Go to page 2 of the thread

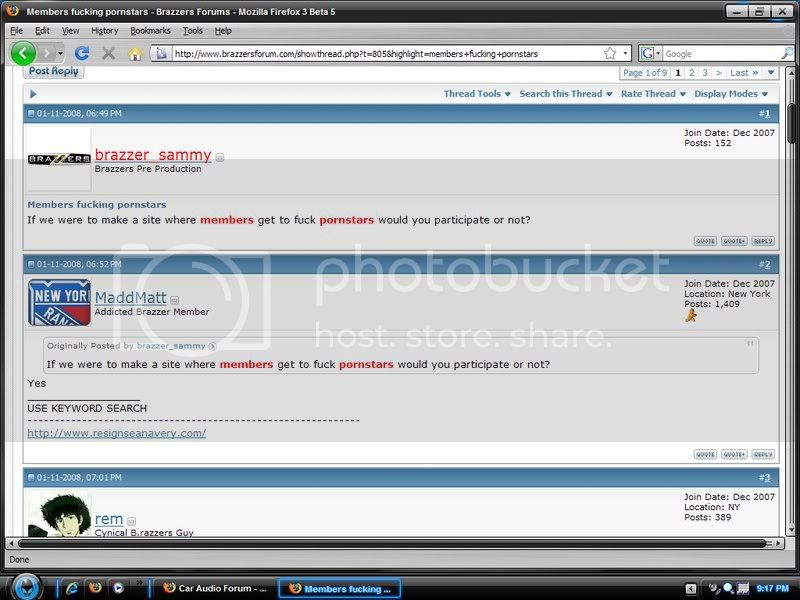point(691,73)
